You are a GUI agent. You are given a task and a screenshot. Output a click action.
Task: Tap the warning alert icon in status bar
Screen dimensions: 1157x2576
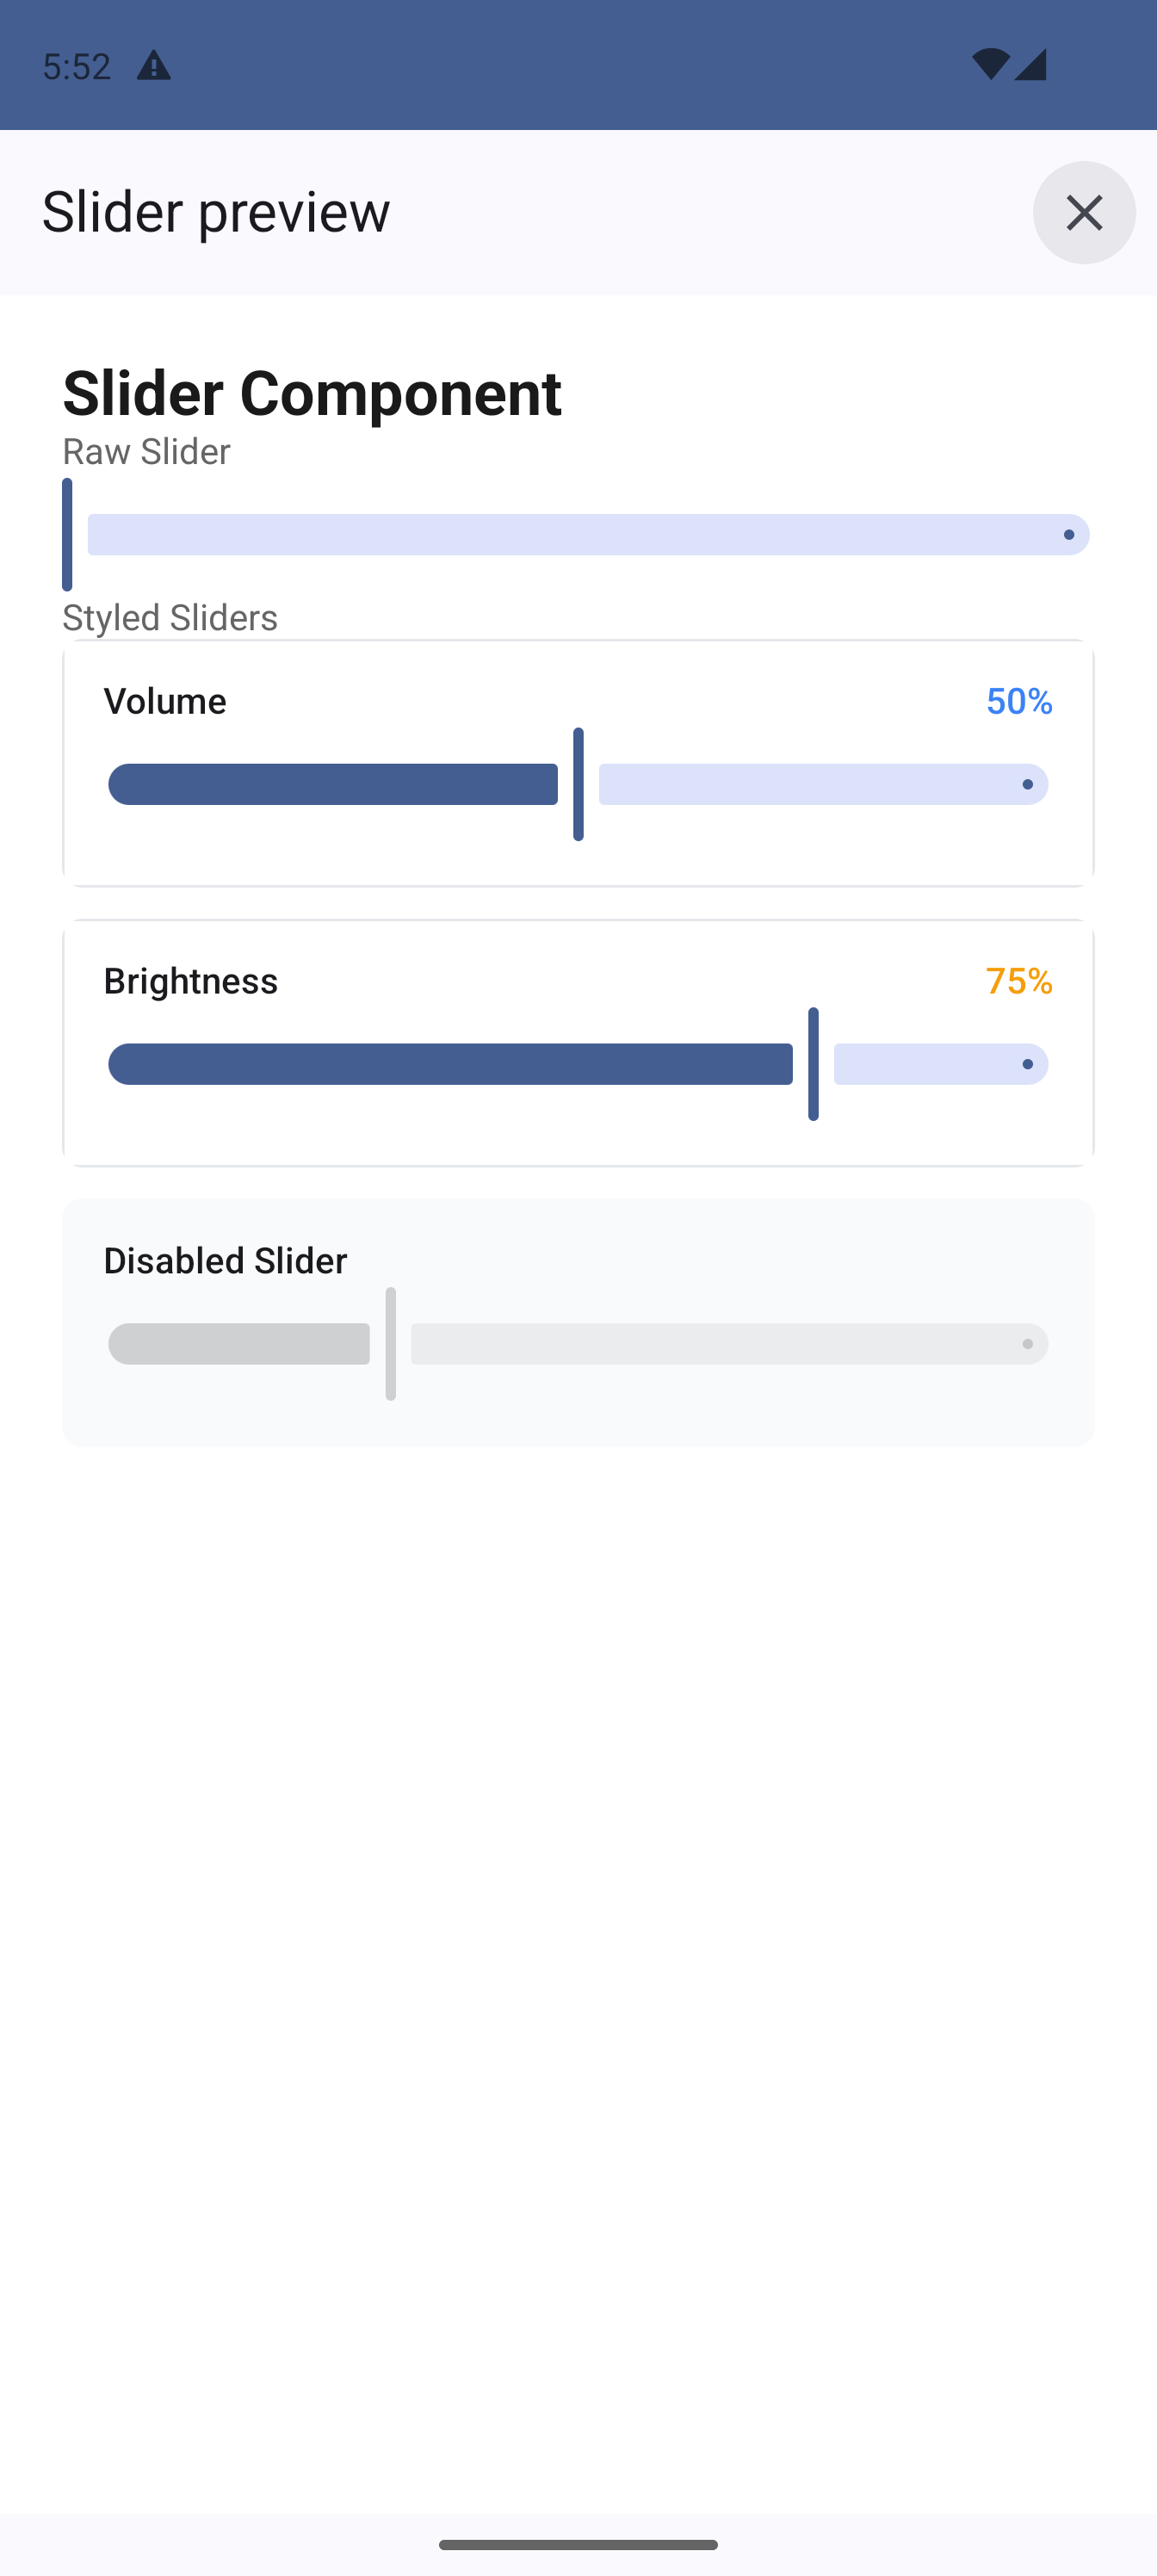(x=153, y=66)
